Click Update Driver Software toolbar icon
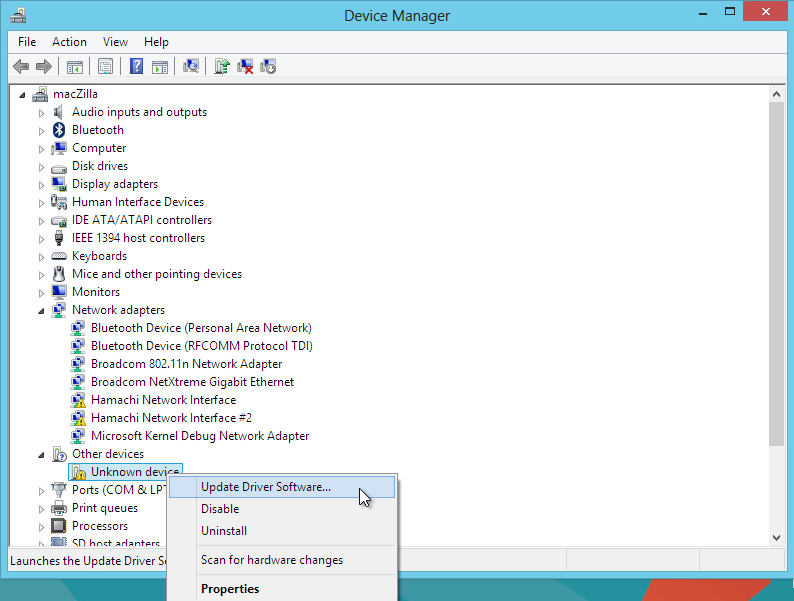This screenshot has width=794, height=601. 222,66
